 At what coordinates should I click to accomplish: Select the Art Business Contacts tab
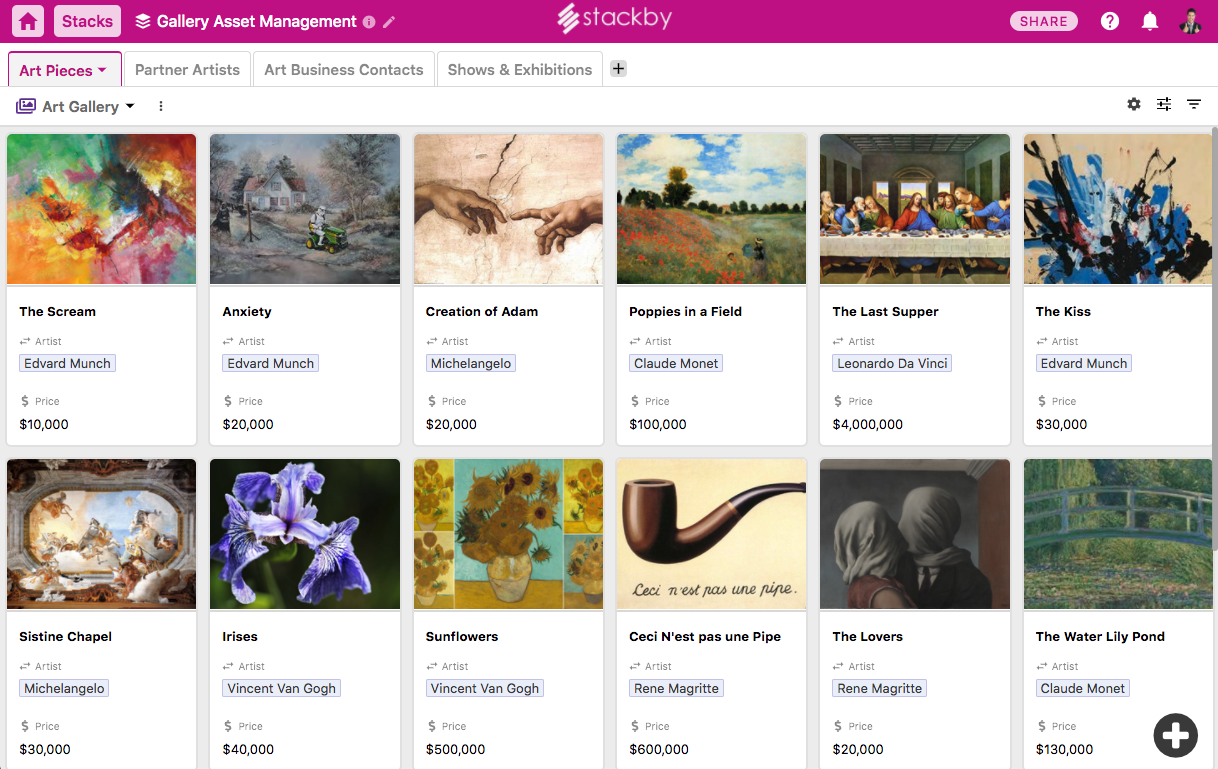click(343, 70)
